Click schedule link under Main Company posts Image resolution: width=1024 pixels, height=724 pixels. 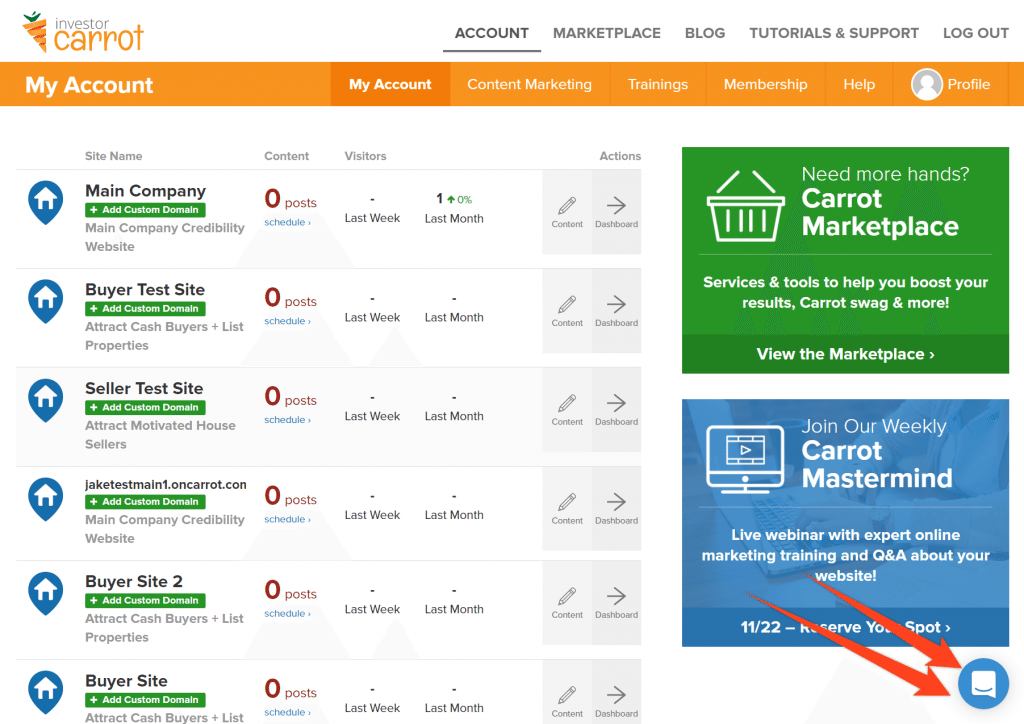(287, 223)
